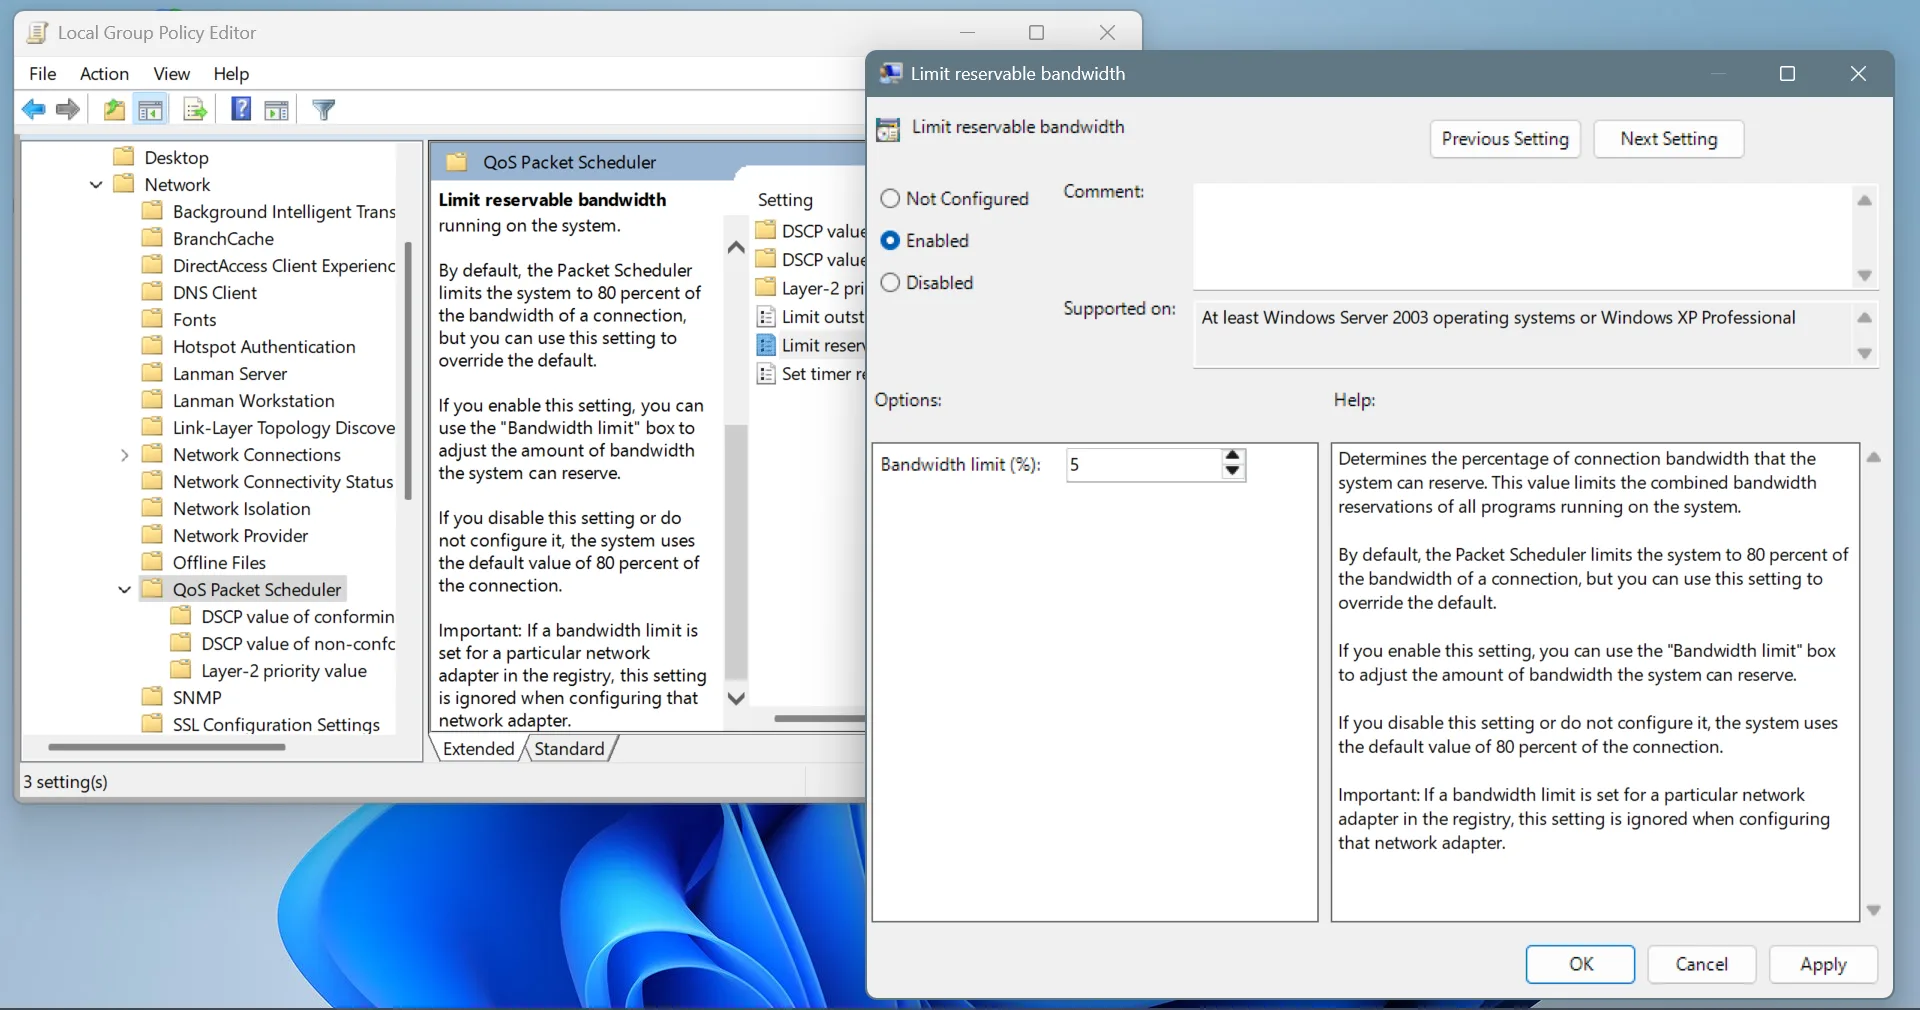This screenshot has width=1920, height=1010.
Task: Expand the Network Connections tree node
Action: click(x=124, y=455)
